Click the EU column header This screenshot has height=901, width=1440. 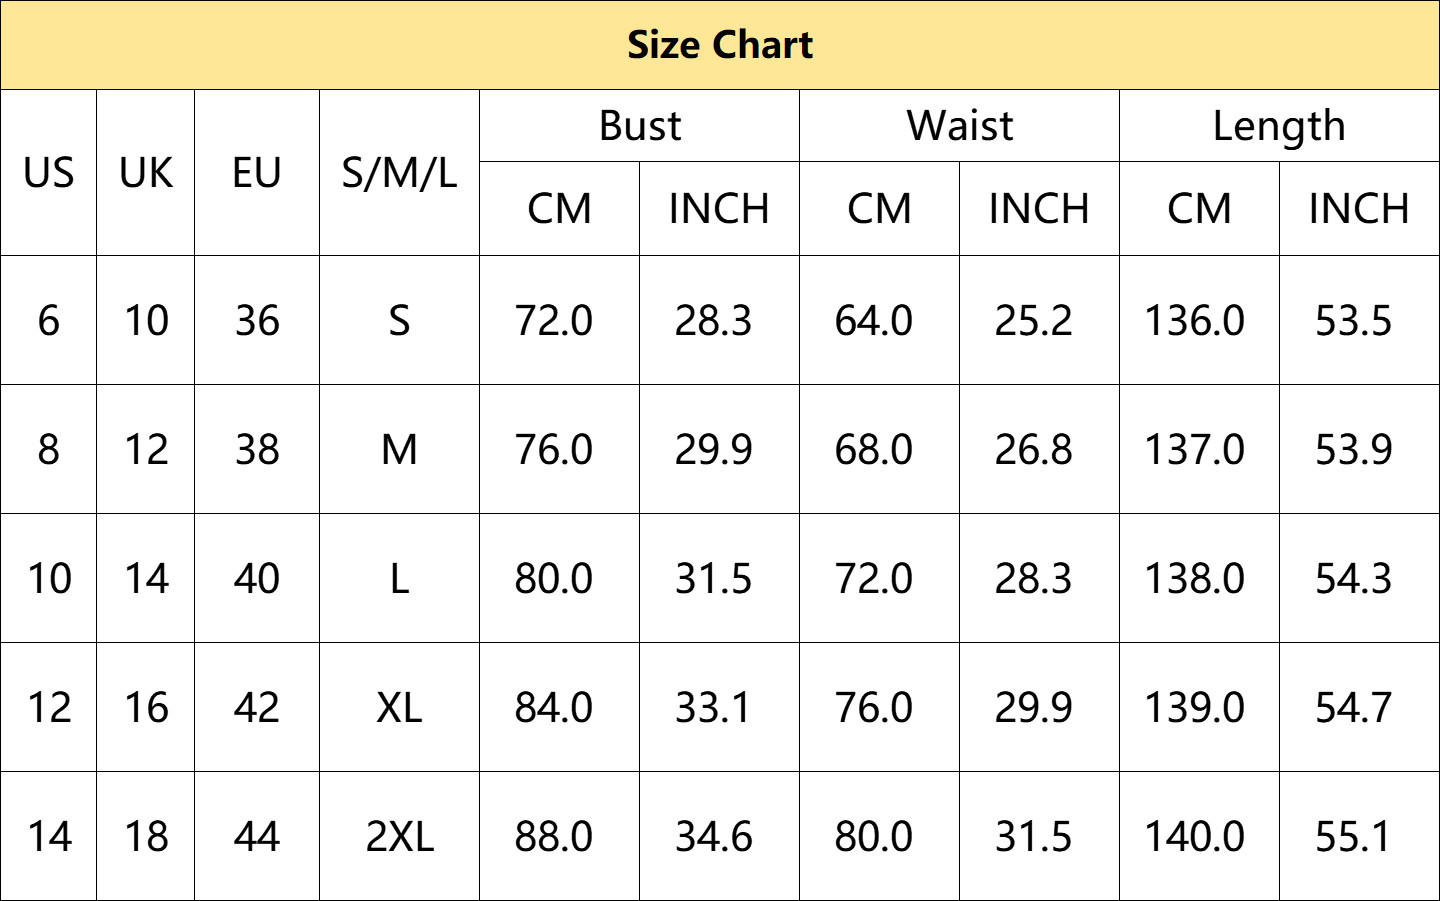point(257,173)
